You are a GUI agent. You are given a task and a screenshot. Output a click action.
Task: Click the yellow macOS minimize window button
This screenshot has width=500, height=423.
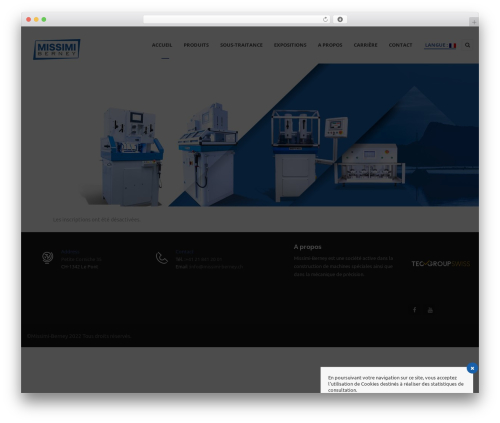pos(36,19)
